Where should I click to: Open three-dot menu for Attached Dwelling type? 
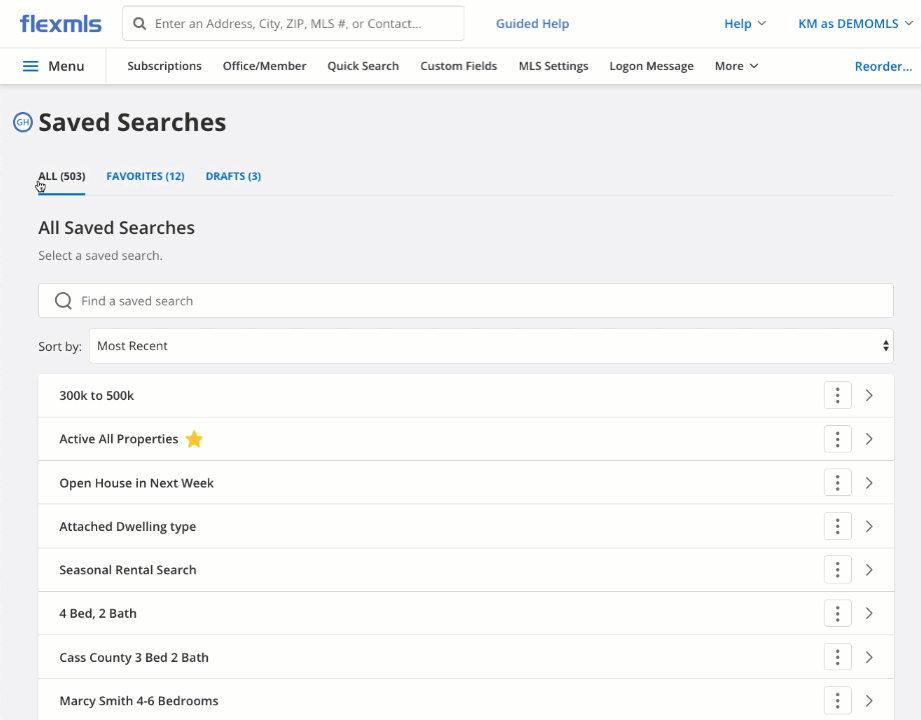[x=837, y=526]
